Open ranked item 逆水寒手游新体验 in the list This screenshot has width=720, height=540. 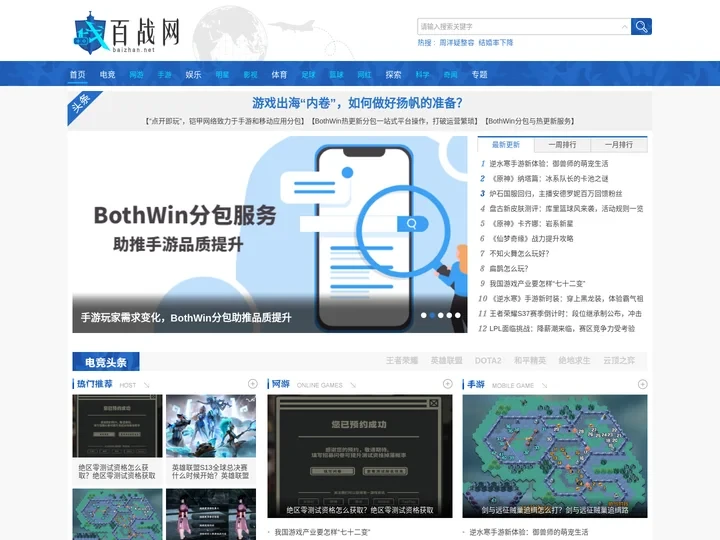[x=549, y=163]
